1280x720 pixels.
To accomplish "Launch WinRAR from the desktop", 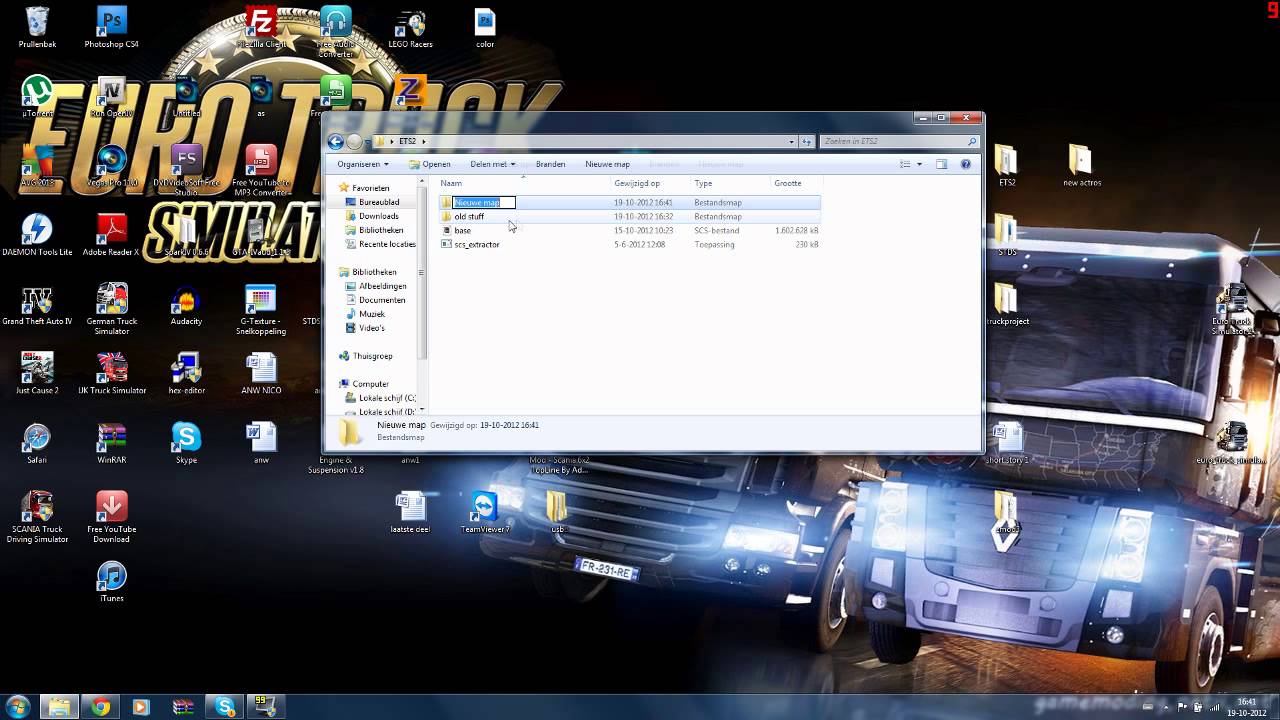I will (111, 443).
